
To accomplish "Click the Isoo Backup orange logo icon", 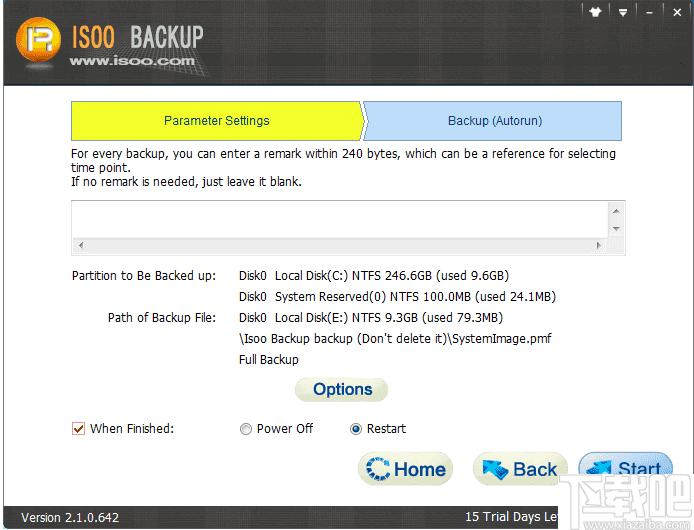I will click(39, 40).
